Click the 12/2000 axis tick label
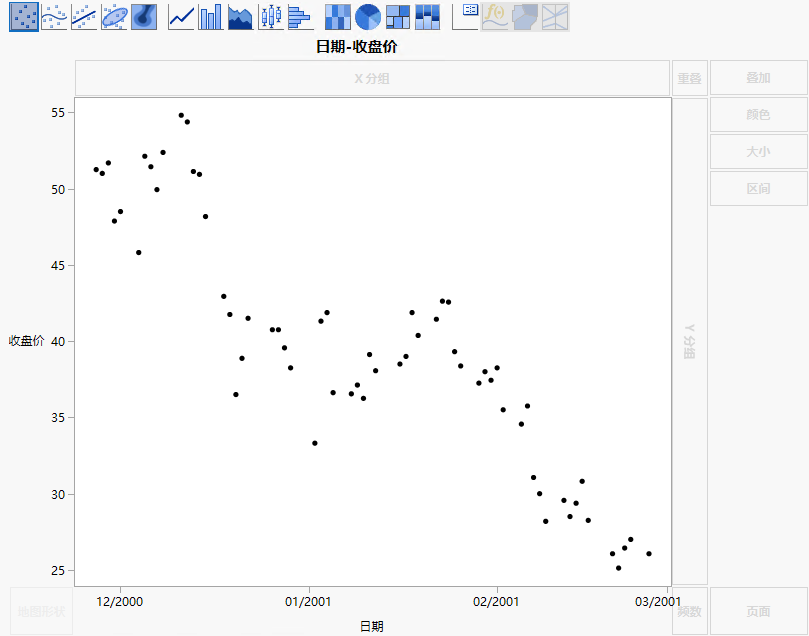The width and height of the screenshot is (809, 636). [x=120, y=602]
